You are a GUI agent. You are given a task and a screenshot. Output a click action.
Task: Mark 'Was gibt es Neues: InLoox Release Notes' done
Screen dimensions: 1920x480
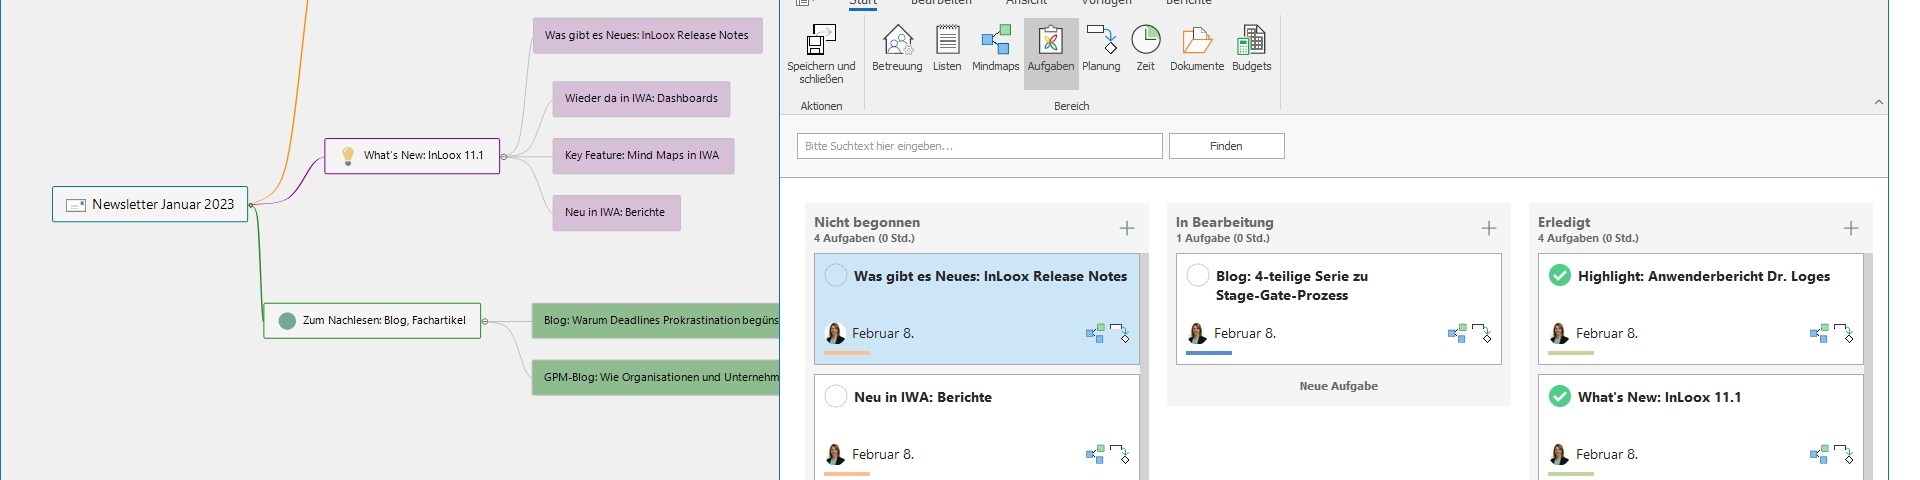pyautogui.click(x=836, y=276)
